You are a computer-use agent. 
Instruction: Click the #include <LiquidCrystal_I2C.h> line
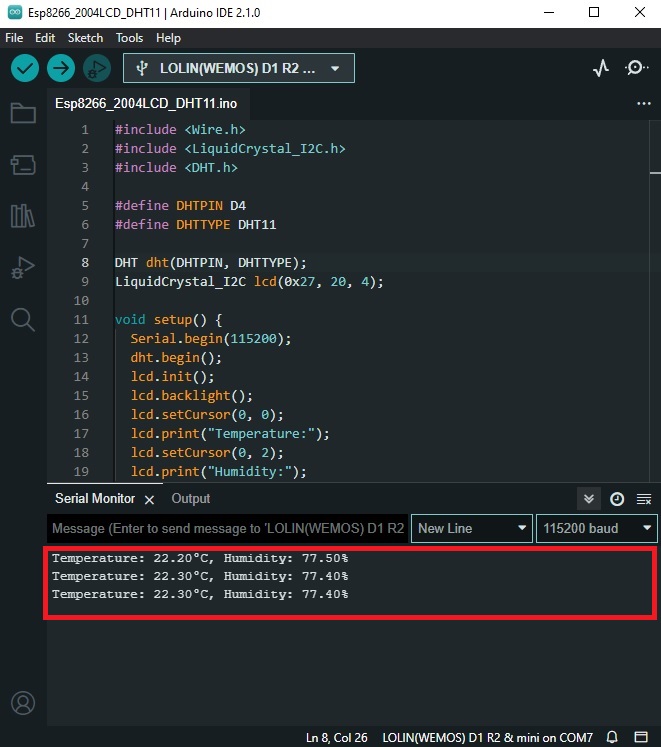tap(230, 149)
